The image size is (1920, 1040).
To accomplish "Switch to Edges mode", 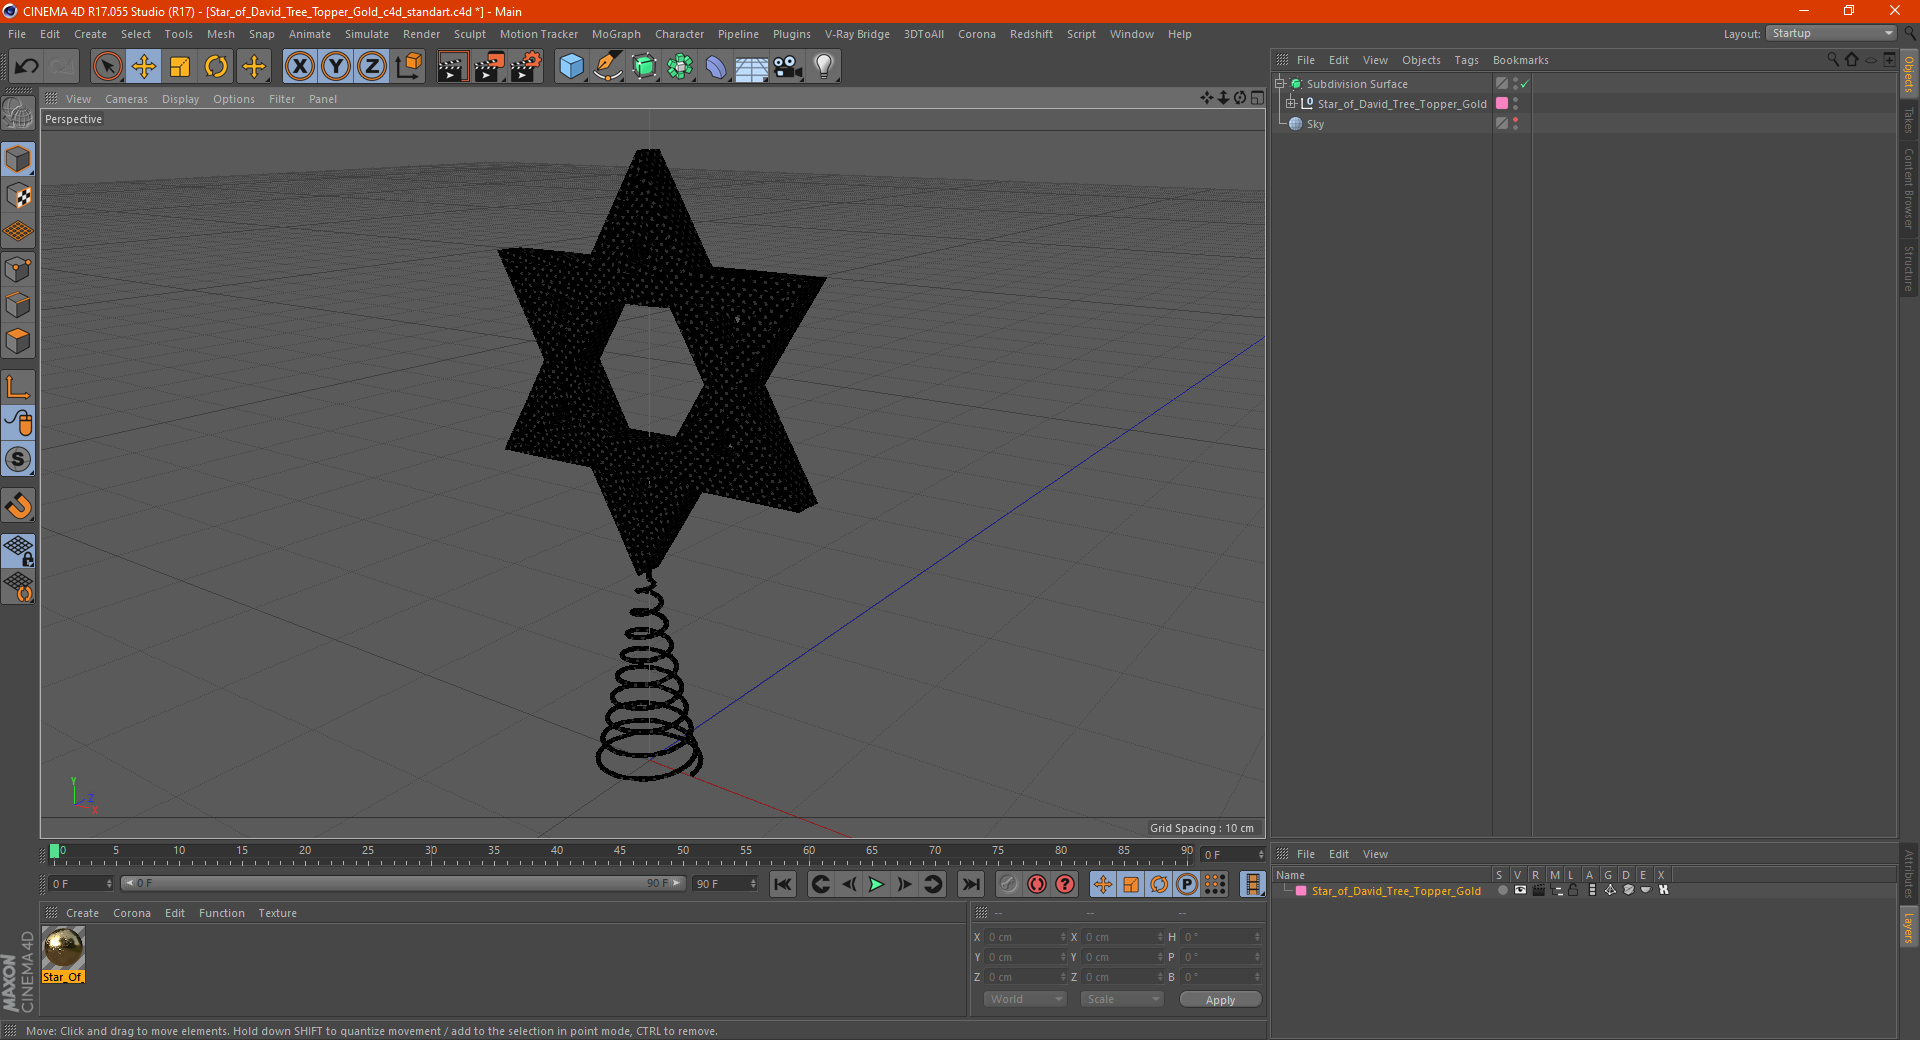I will 18,305.
